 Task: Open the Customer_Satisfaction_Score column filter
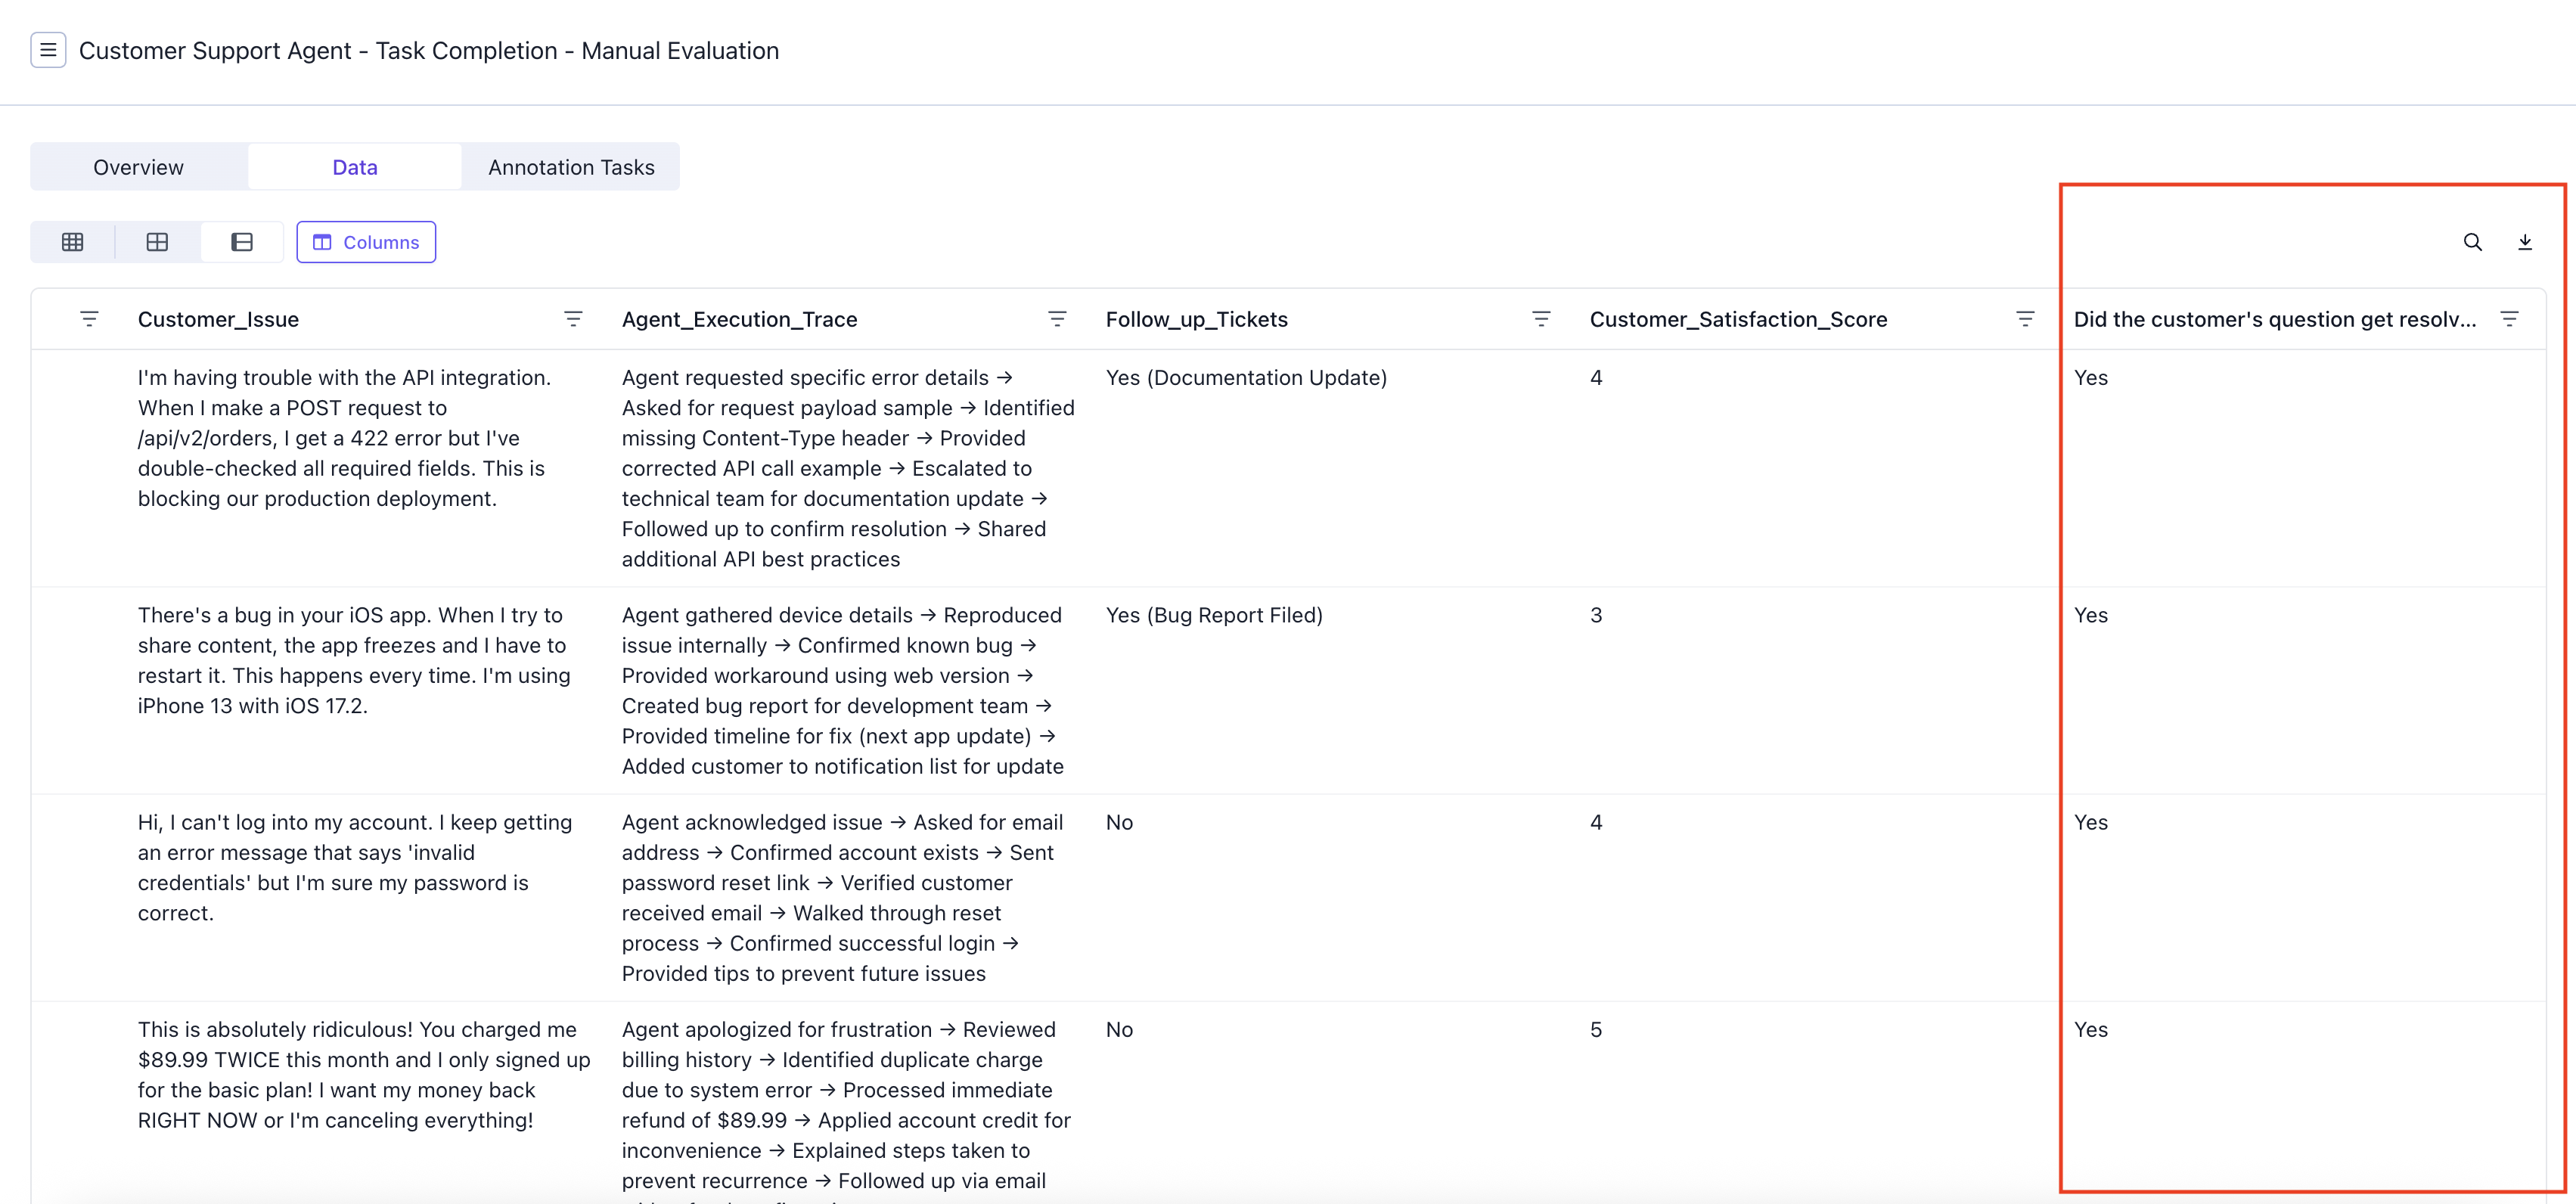click(2025, 319)
